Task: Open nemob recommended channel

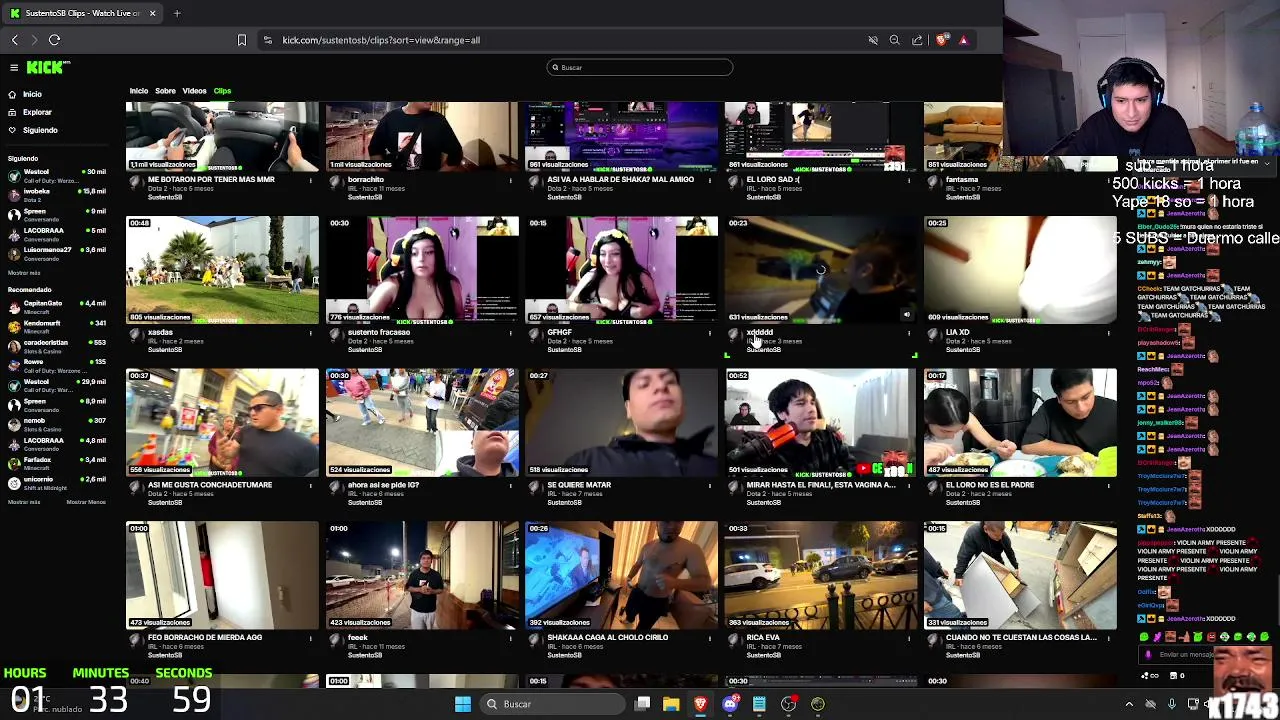Action: click(57, 424)
